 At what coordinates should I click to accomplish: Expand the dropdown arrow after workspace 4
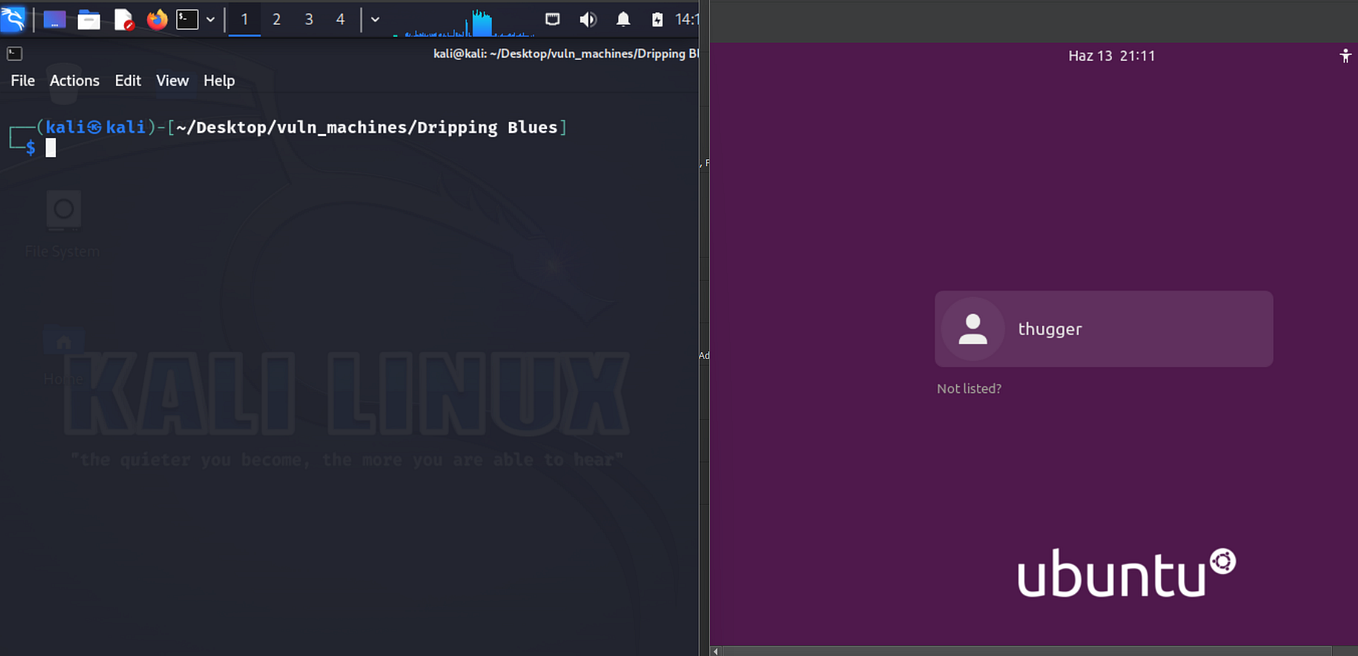pos(375,19)
